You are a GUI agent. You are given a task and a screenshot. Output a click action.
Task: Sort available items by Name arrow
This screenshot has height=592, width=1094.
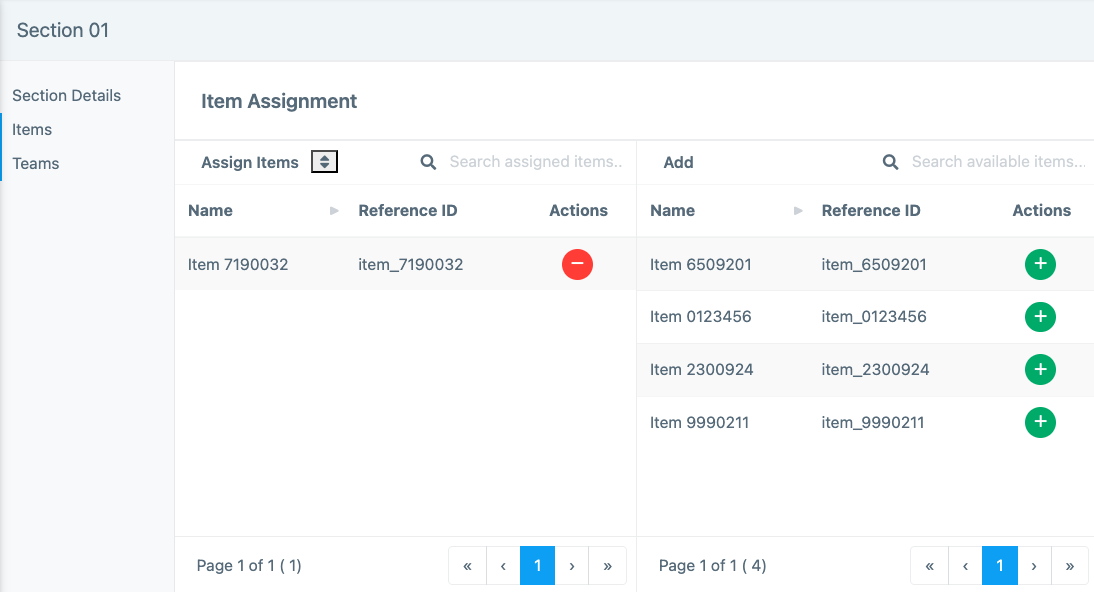[797, 211]
